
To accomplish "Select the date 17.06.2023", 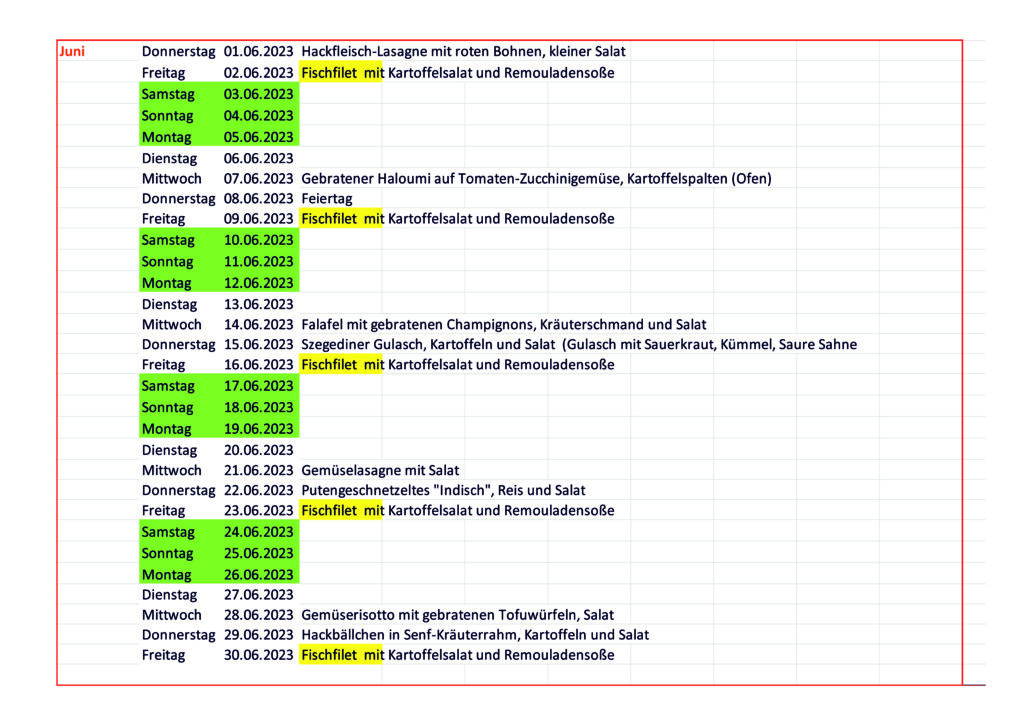I will pyautogui.click(x=258, y=386).
